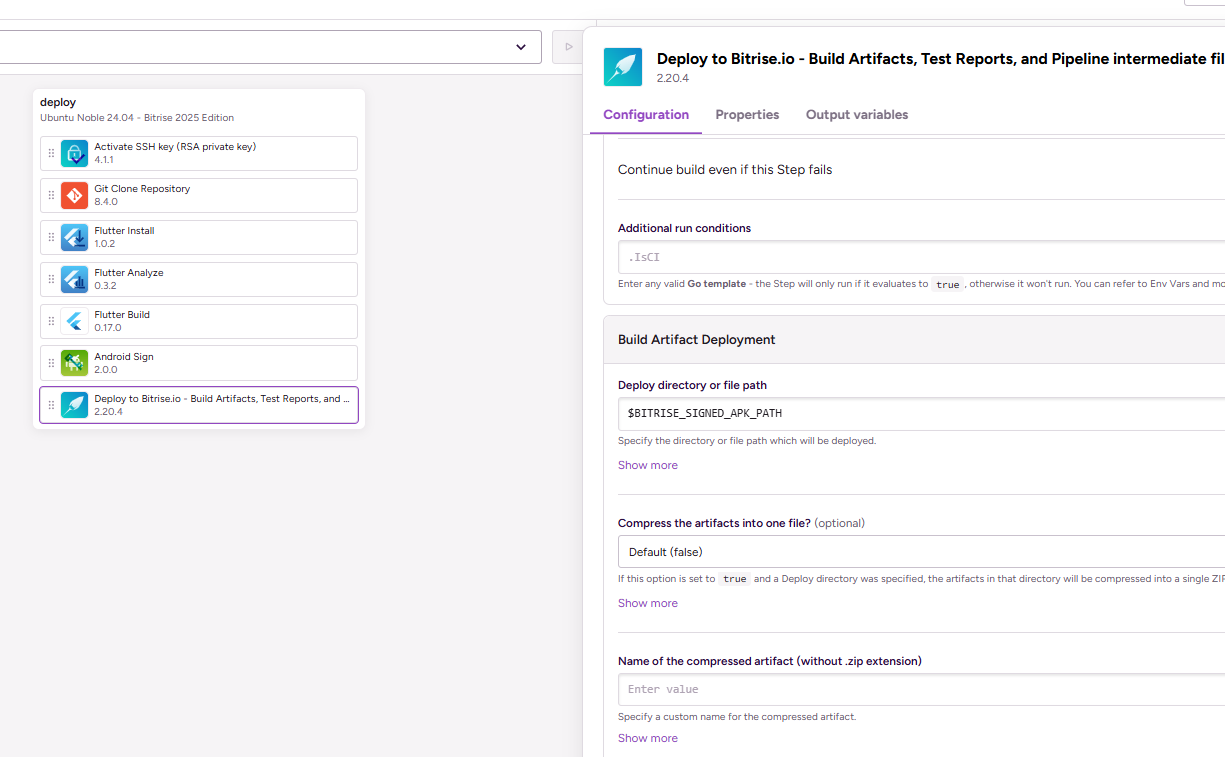Click the Deploy directory or file path field
Image resolution: width=1225 pixels, height=757 pixels.
pyautogui.click(x=920, y=413)
